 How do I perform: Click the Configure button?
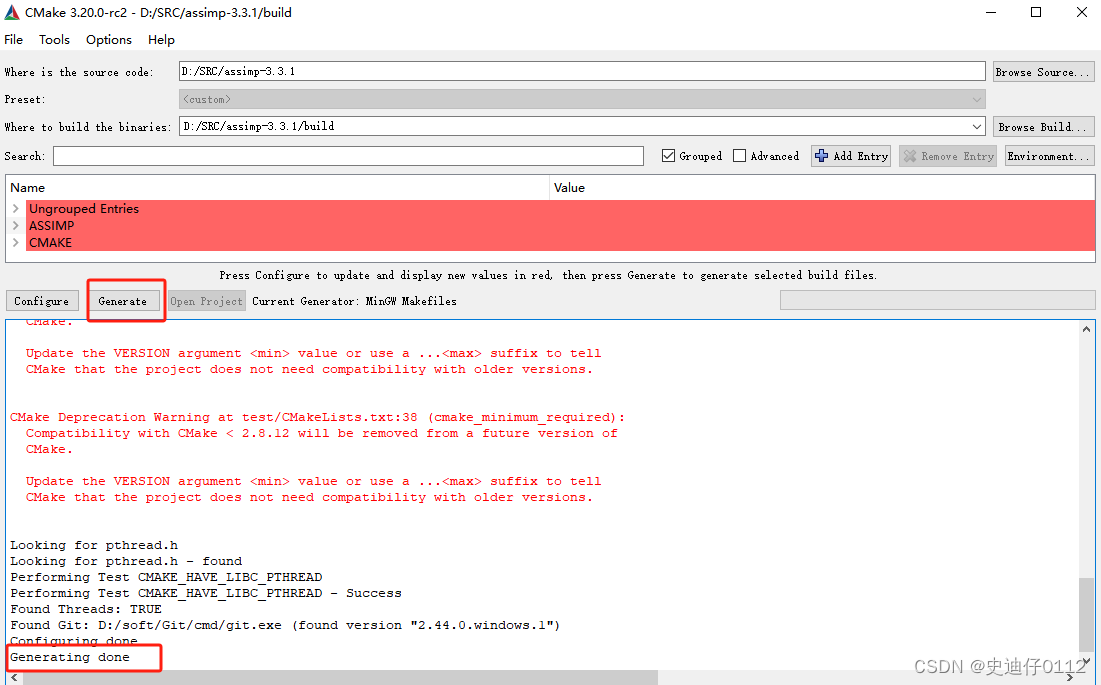41,301
